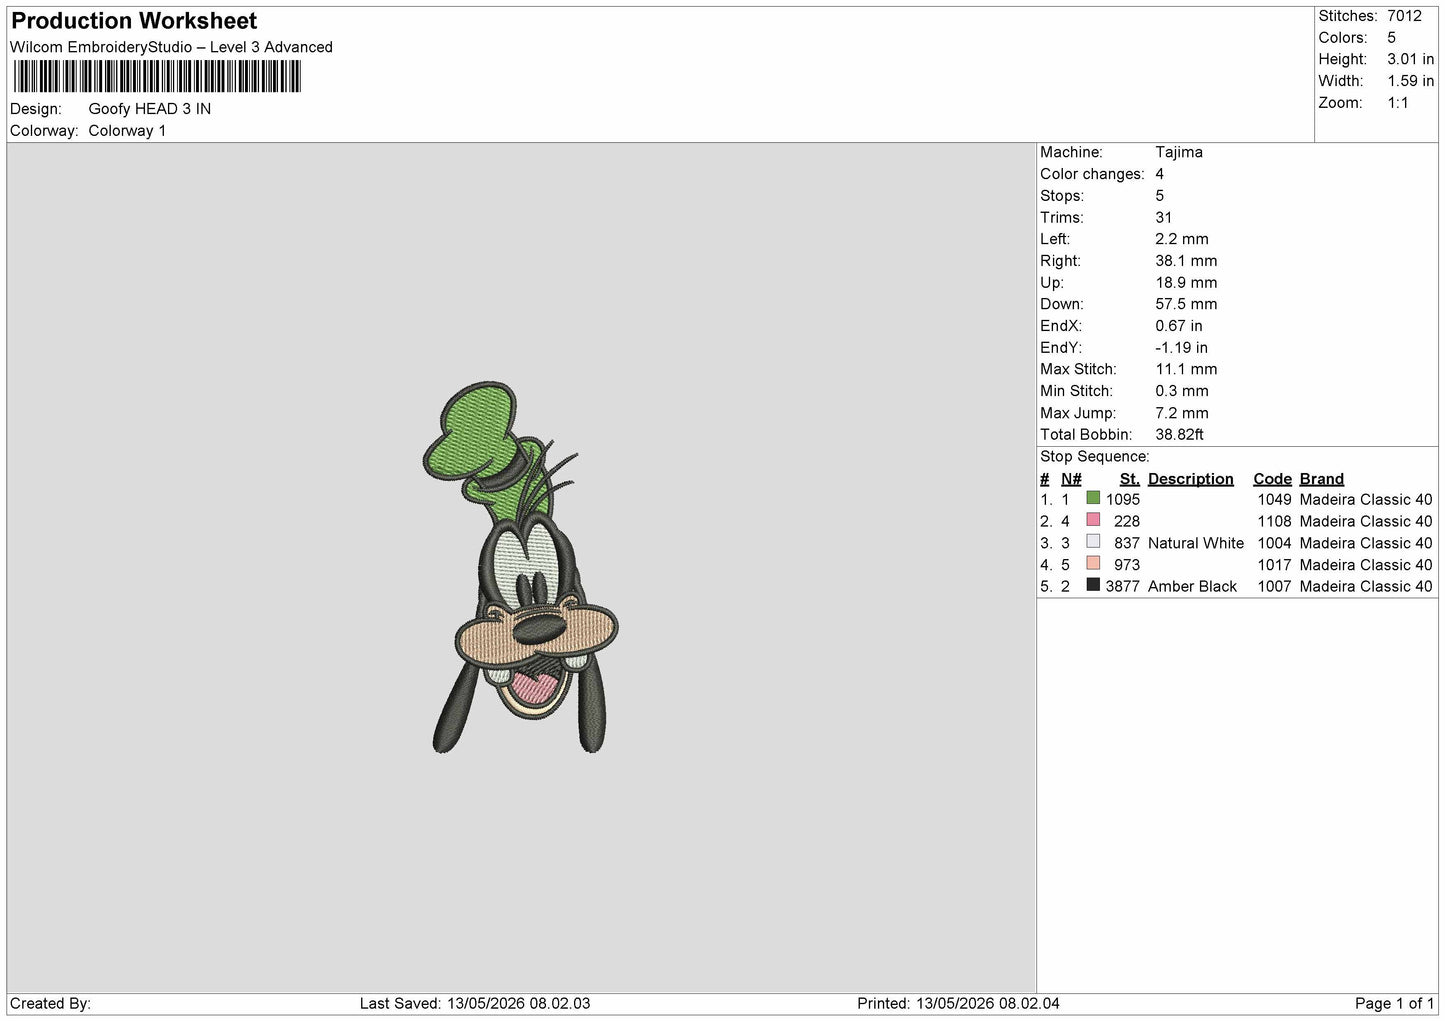1445x1021 pixels.
Task: Click the 'Natural White' description text
Action: tap(1196, 543)
